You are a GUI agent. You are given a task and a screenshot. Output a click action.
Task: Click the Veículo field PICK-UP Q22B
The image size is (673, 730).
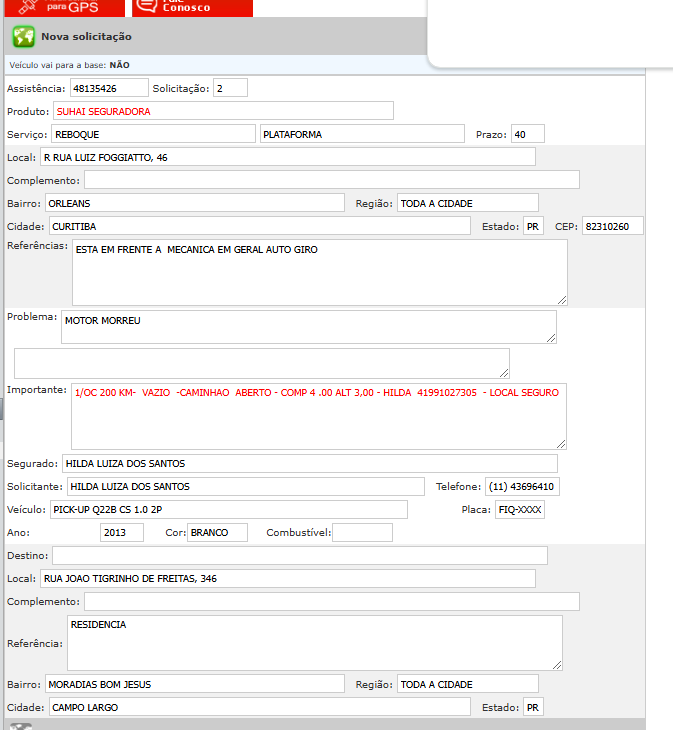click(229, 509)
